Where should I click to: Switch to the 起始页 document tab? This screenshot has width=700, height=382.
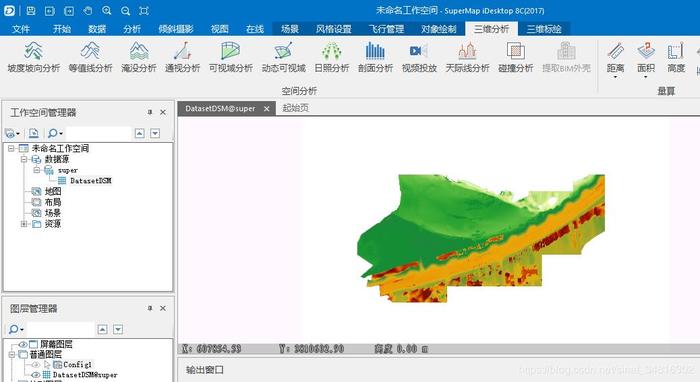pos(296,108)
